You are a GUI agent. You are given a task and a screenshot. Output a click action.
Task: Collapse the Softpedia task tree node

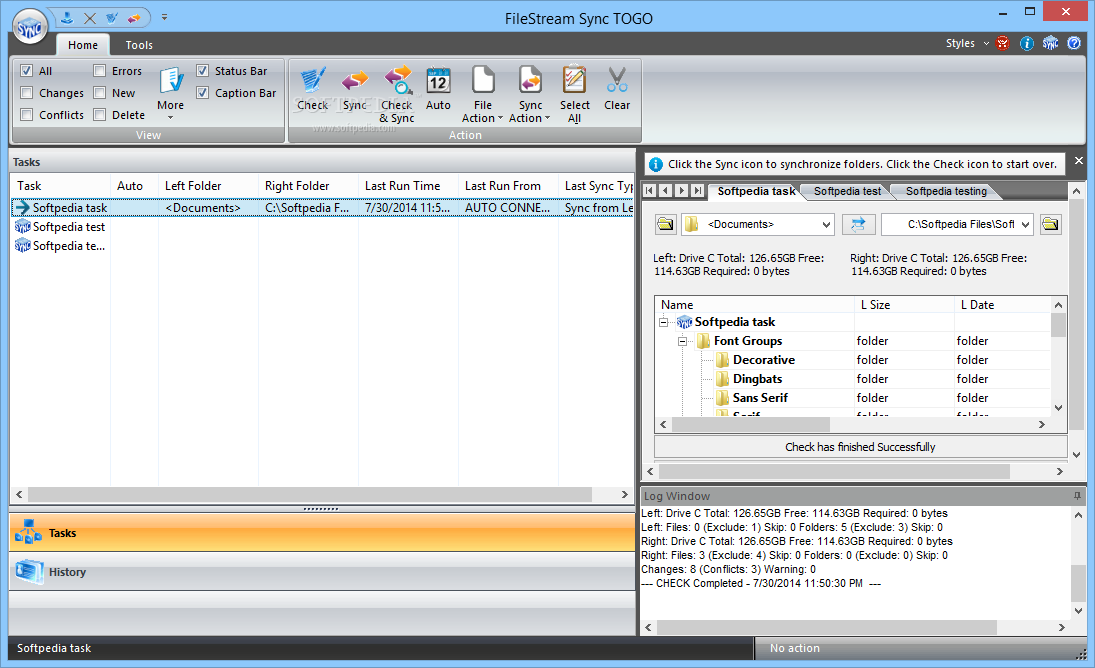click(x=663, y=322)
